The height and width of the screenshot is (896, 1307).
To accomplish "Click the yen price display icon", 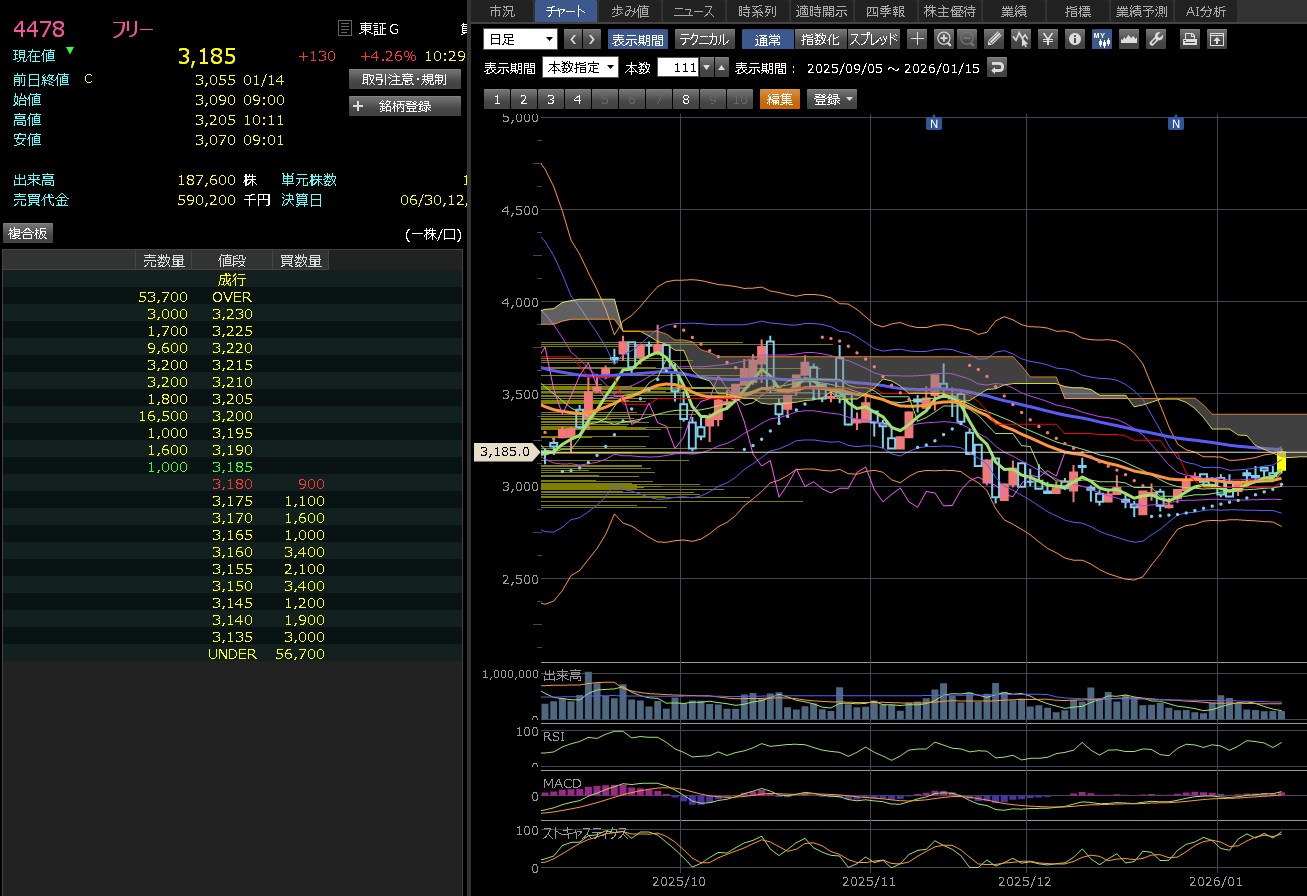I will (1047, 39).
